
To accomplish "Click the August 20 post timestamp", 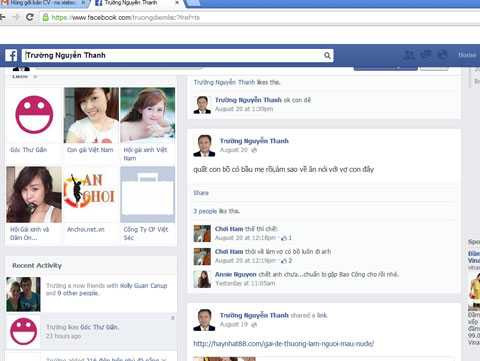I will click(x=234, y=150).
